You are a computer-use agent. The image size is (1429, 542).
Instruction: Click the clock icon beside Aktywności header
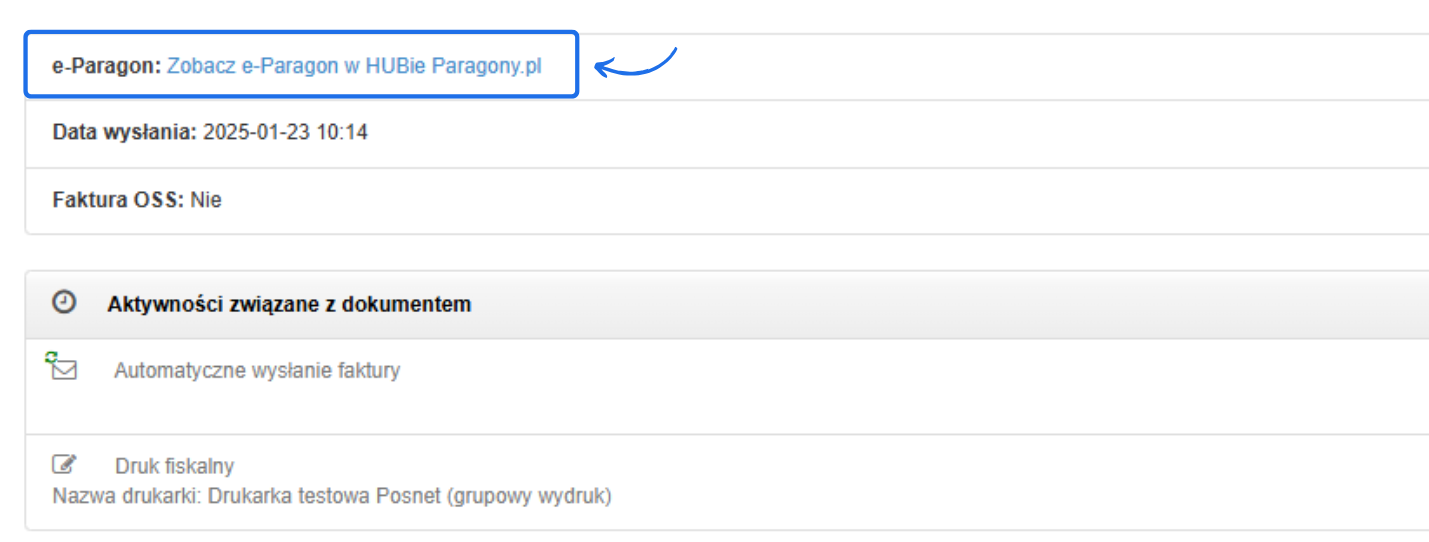click(x=64, y=303)
